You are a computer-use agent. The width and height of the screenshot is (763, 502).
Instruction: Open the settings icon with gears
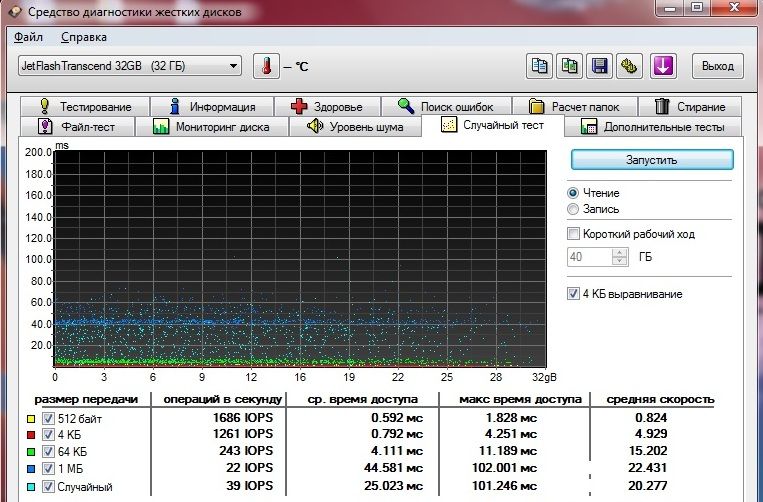tap(629, 67)
